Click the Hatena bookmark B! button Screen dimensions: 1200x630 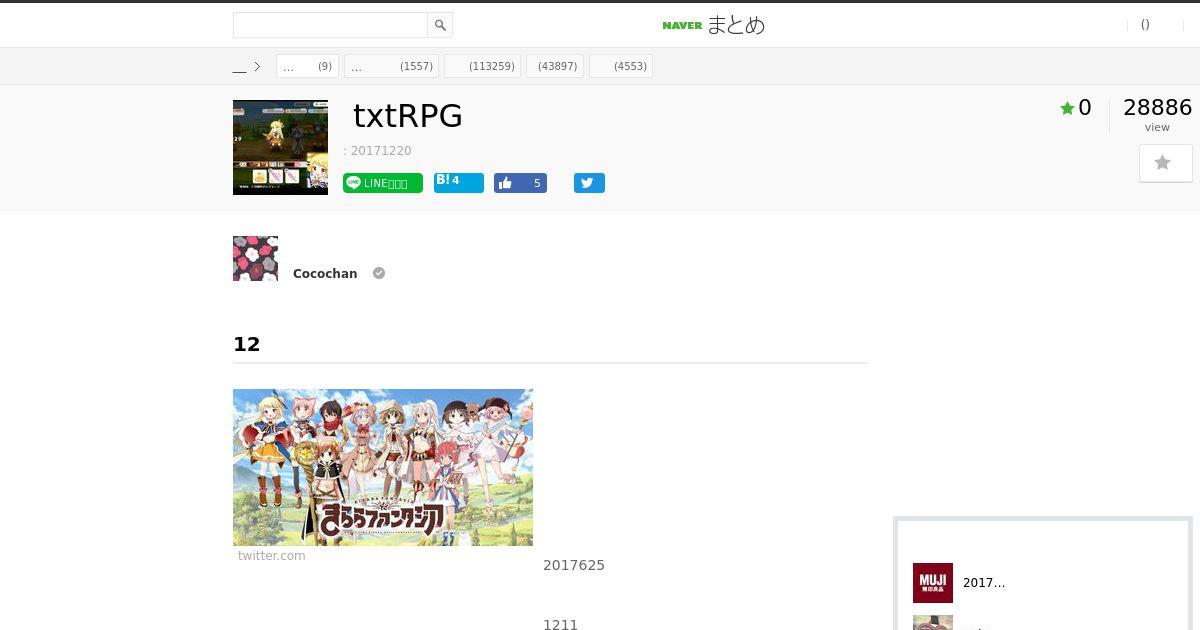[459, 183]
